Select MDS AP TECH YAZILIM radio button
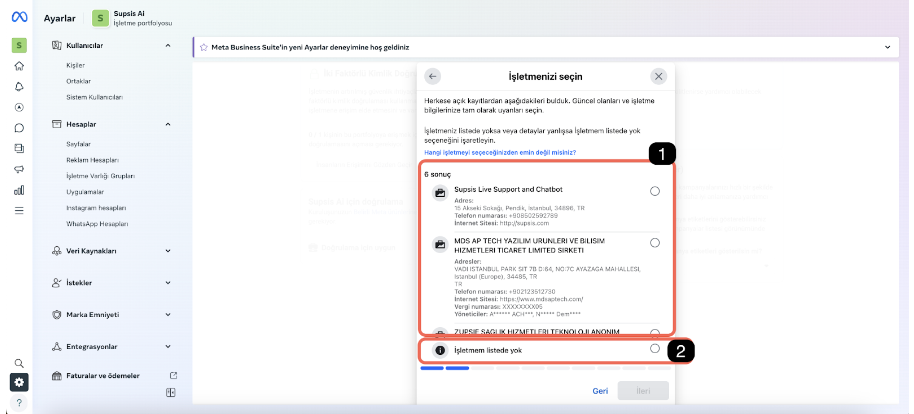Viewport: 914px width, 414px height. click(x=655, y=243)
